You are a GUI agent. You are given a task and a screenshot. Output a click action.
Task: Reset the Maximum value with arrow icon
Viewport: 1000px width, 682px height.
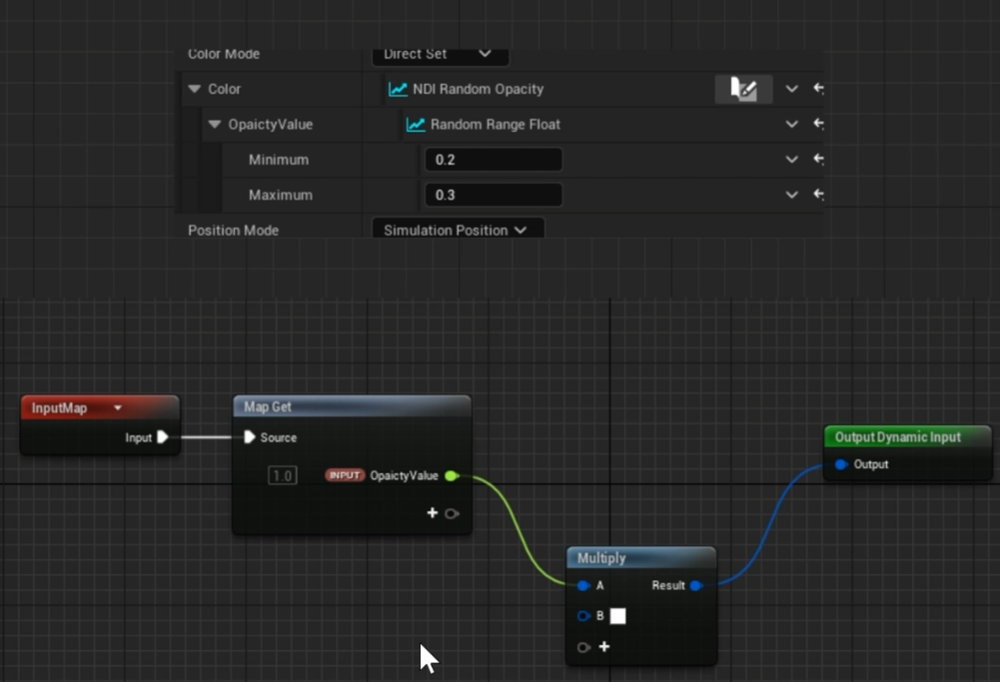pos(819,193)
